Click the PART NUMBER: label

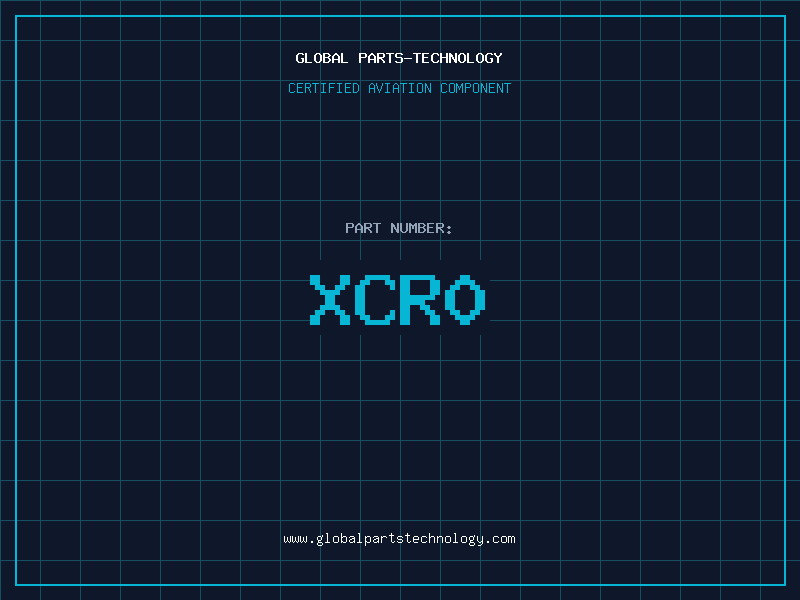(x=398, y=228)
